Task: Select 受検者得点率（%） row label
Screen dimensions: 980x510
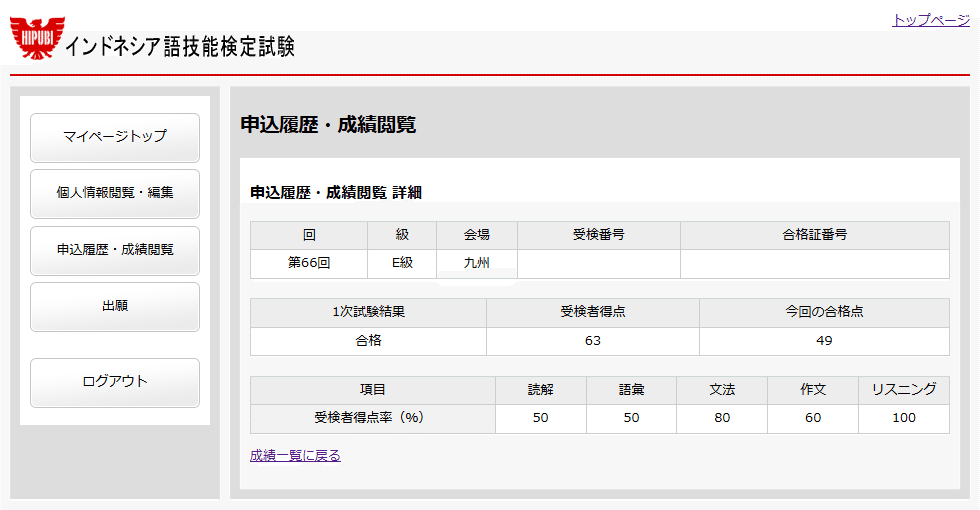Action: pos(372,418)
